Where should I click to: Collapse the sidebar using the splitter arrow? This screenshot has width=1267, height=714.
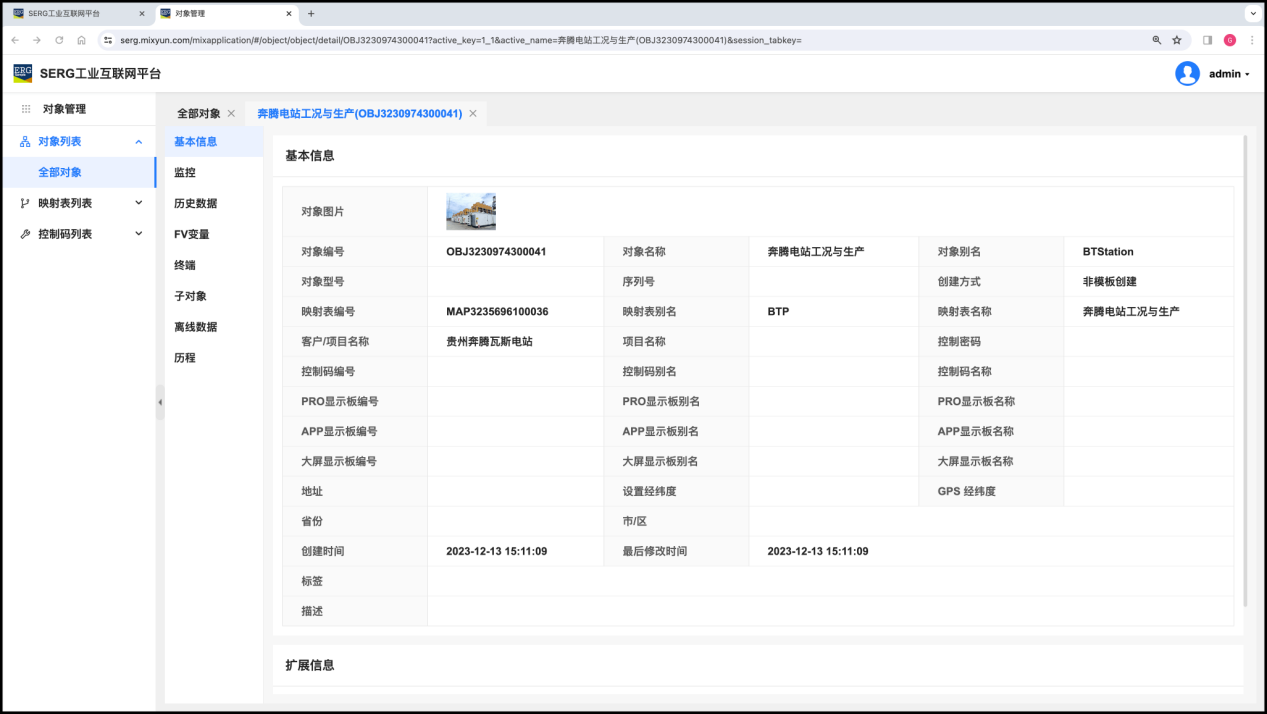(x=160, y=402)
